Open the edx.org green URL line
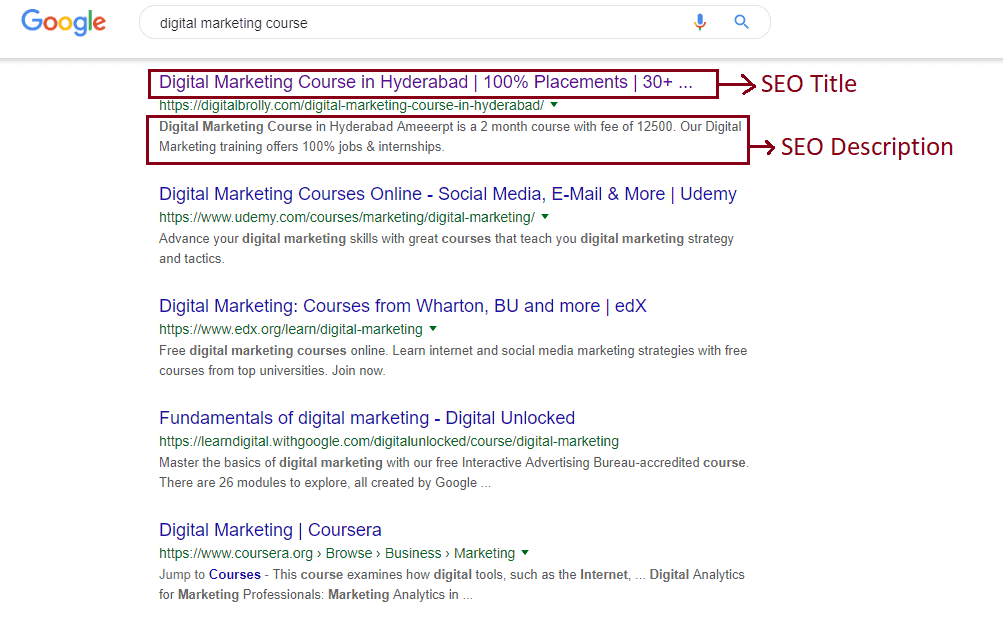Image resolution: width=1003 pixels, height=617 pixels. pos(291,329)
